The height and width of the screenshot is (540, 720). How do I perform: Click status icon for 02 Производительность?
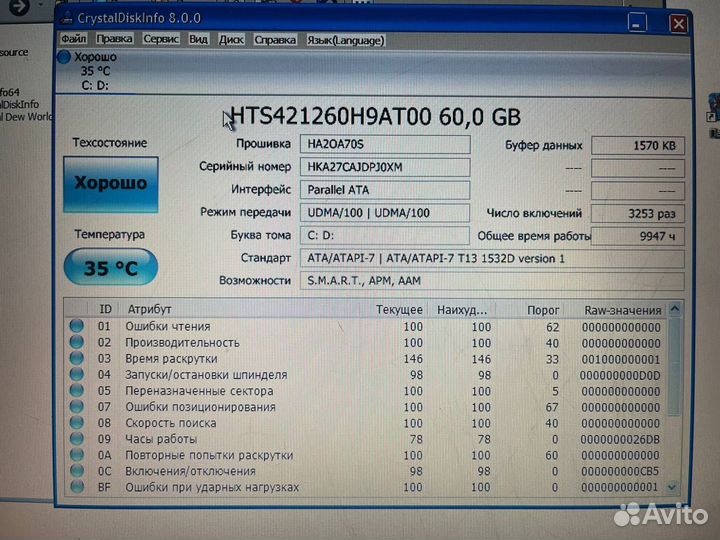pos(77,342)
